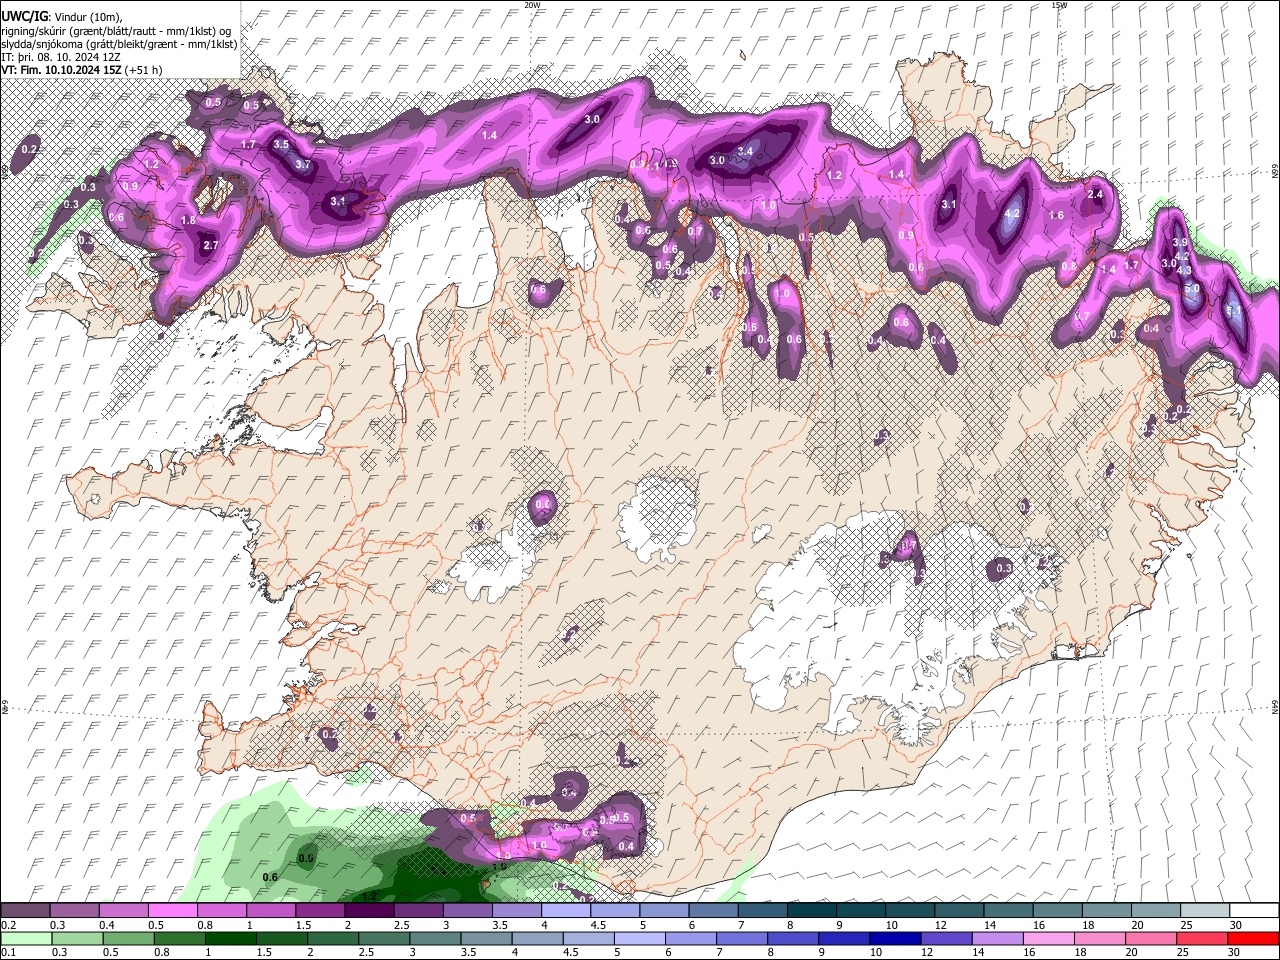This screenshot has width=1280, height=960.
Task: Select the 'rigning/skúrir' legend description line
Action: point(118,31)
